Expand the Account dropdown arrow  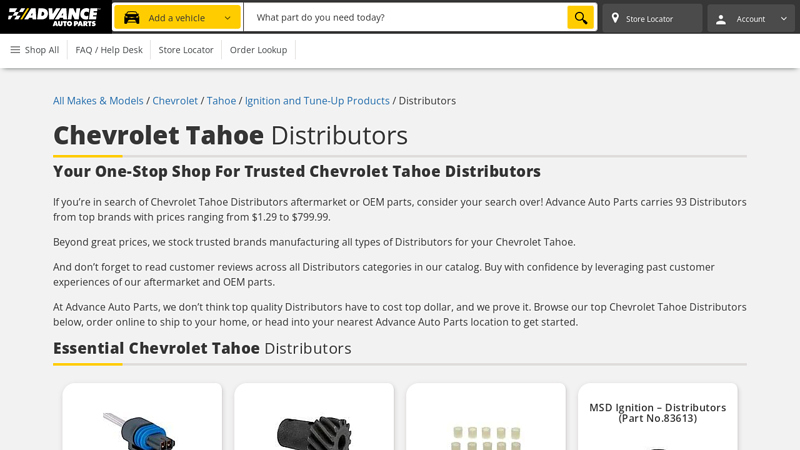point(784,19)
